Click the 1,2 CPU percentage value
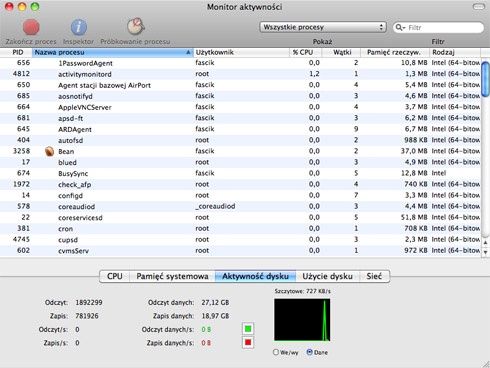Screen dimensions: 490x368 pos(314,74)
